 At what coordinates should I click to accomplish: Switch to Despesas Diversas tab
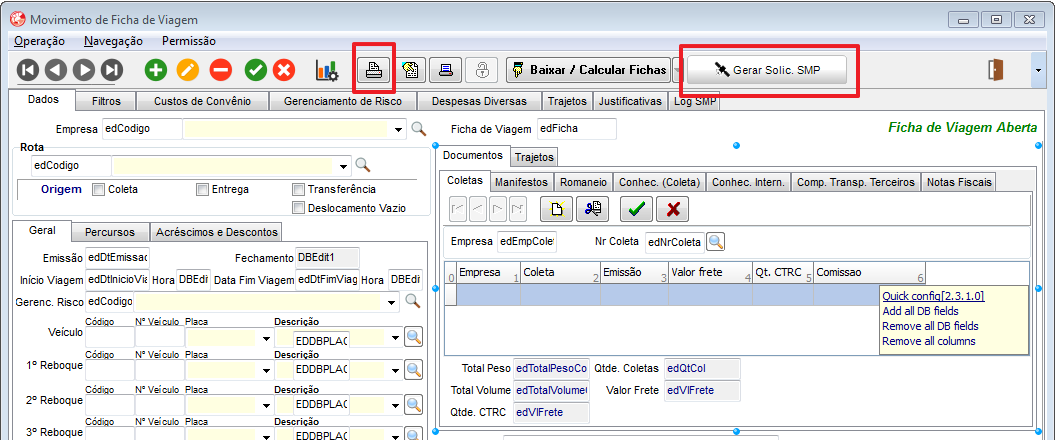pyautogui.click(x=479, y=101)
